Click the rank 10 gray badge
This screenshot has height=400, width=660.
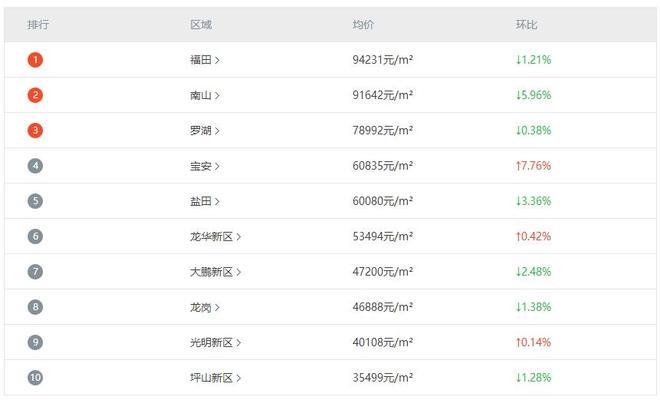tap(35, 378)
